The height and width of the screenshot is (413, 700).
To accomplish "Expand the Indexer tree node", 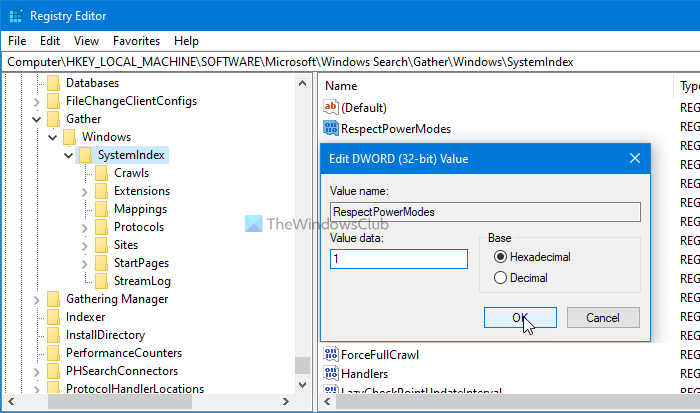I will (37, 317).
